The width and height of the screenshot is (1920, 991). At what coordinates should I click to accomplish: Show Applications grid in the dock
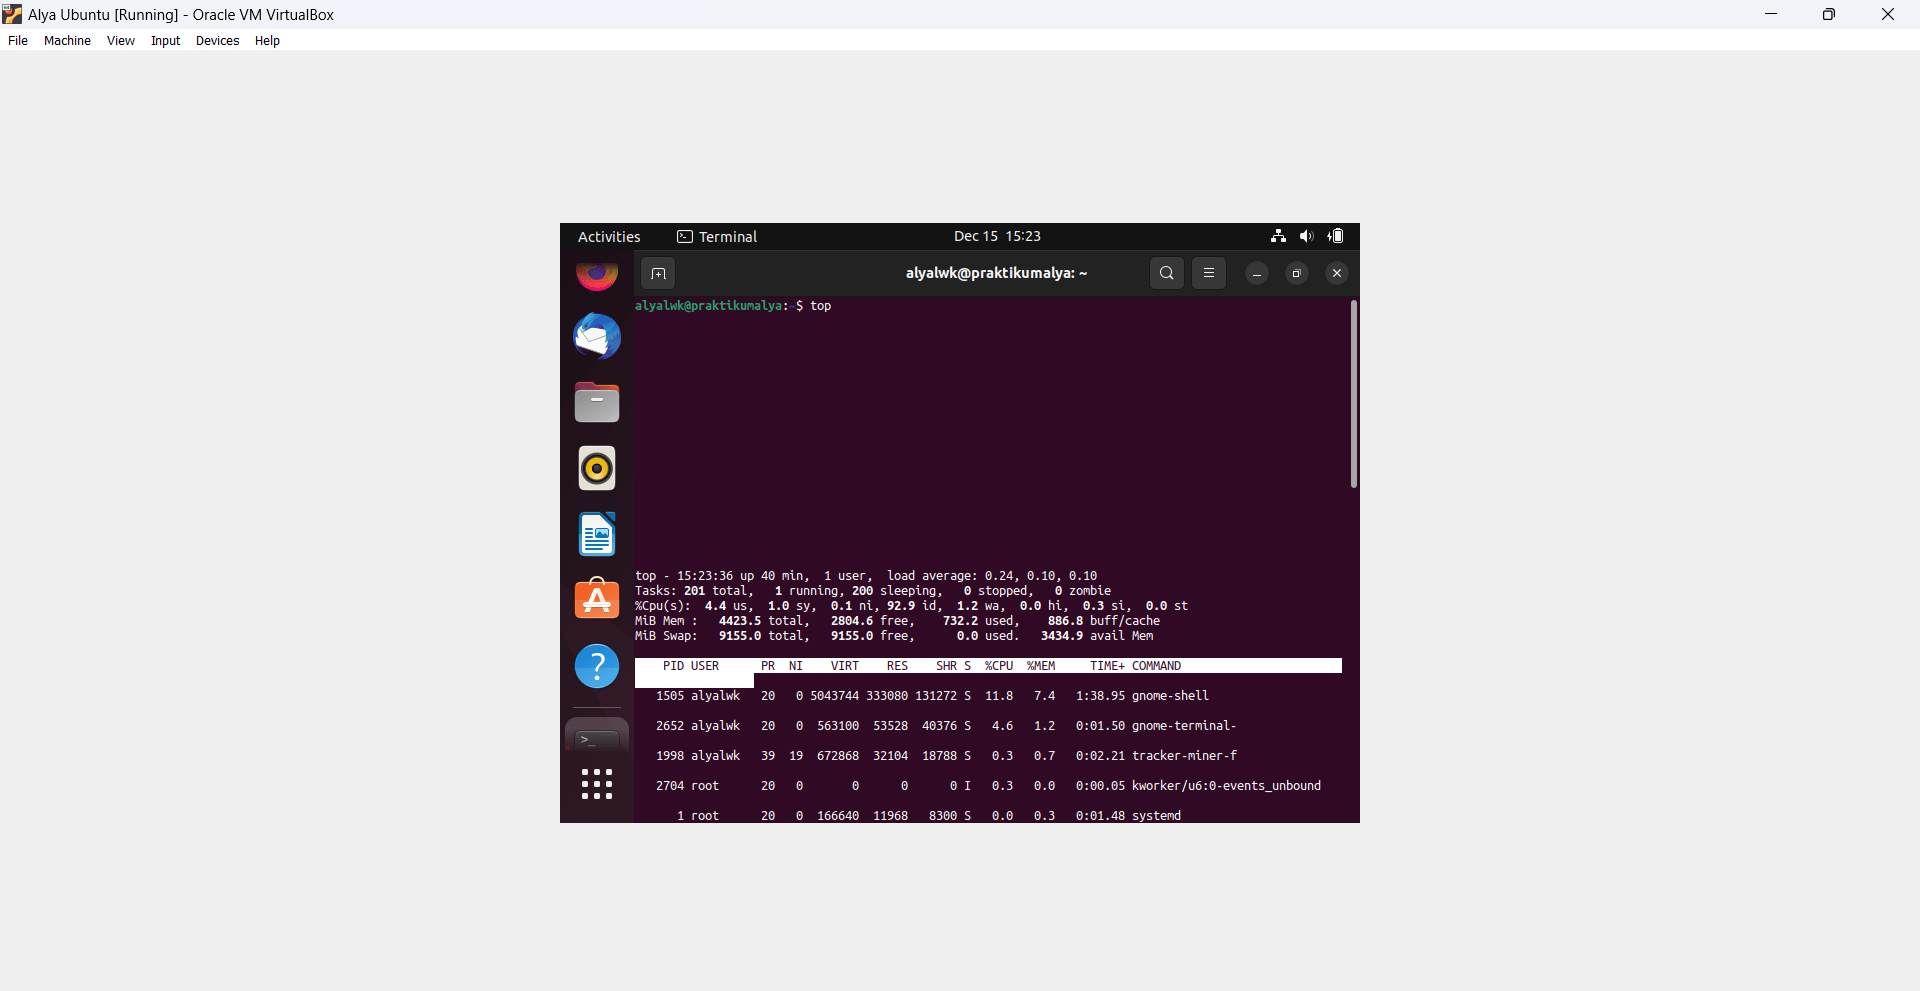(x=597, y=784)
